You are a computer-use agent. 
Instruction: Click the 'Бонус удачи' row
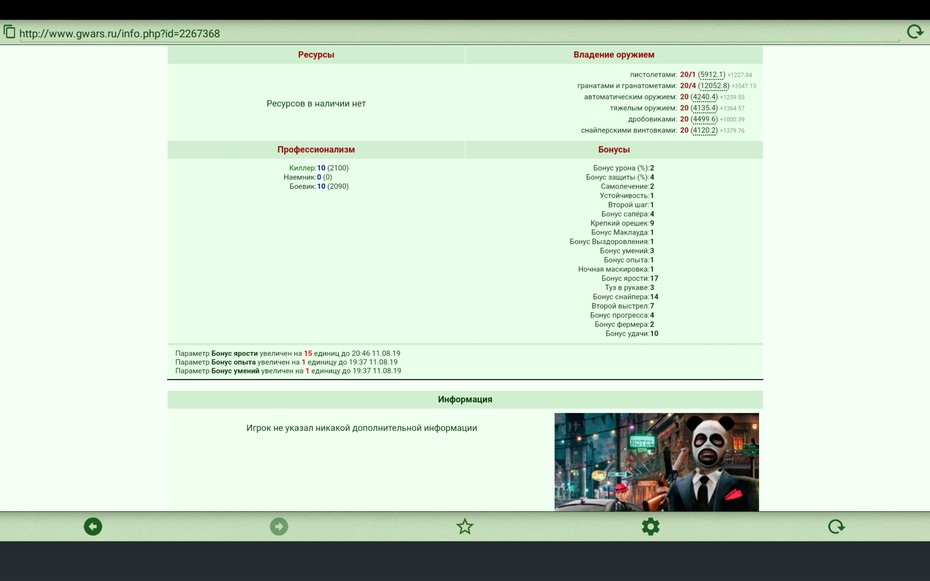point(632,333)
